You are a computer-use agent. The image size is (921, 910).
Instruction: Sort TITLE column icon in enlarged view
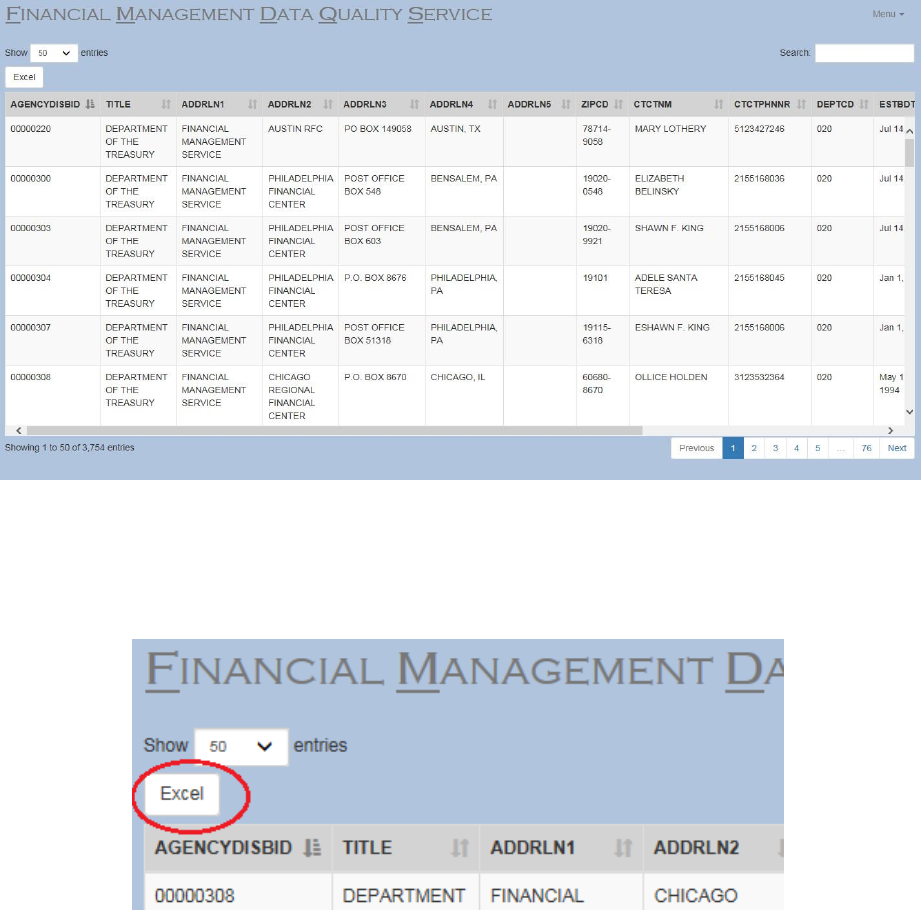pos(460,848)
